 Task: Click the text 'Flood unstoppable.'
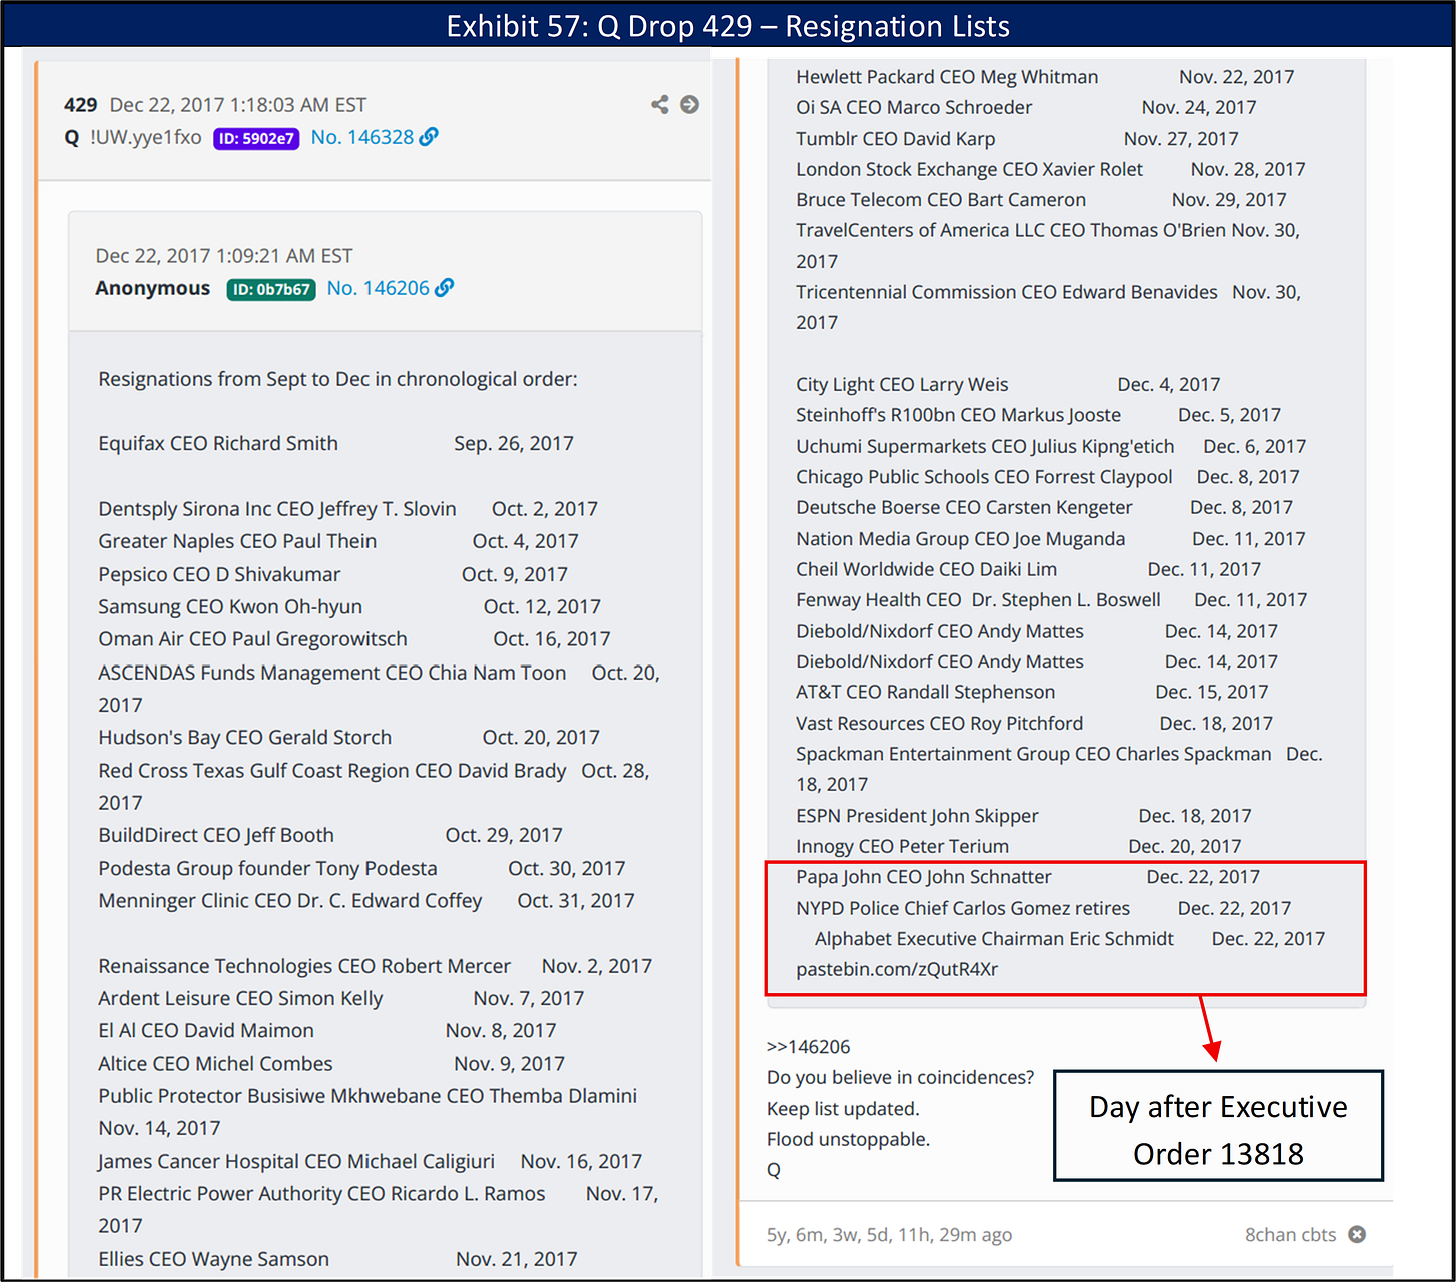pyautogui.click(x=848, y=1139)
